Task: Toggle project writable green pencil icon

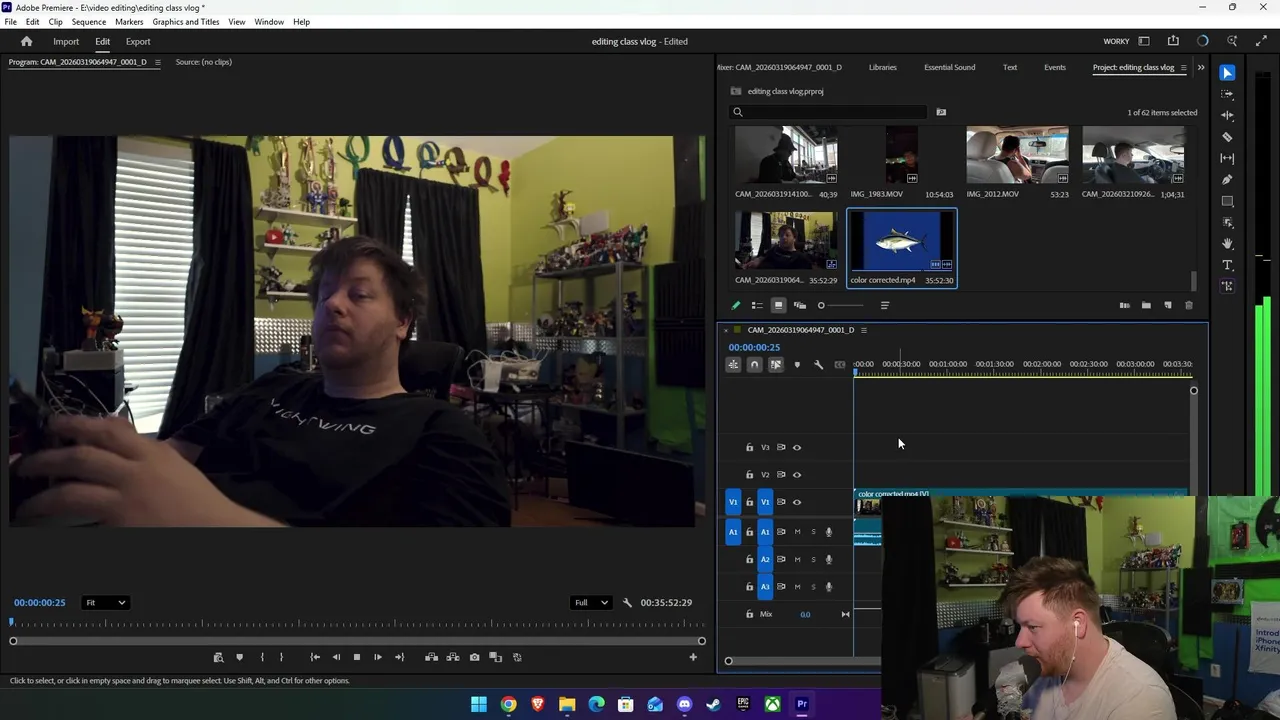Action: pos(736,306)
